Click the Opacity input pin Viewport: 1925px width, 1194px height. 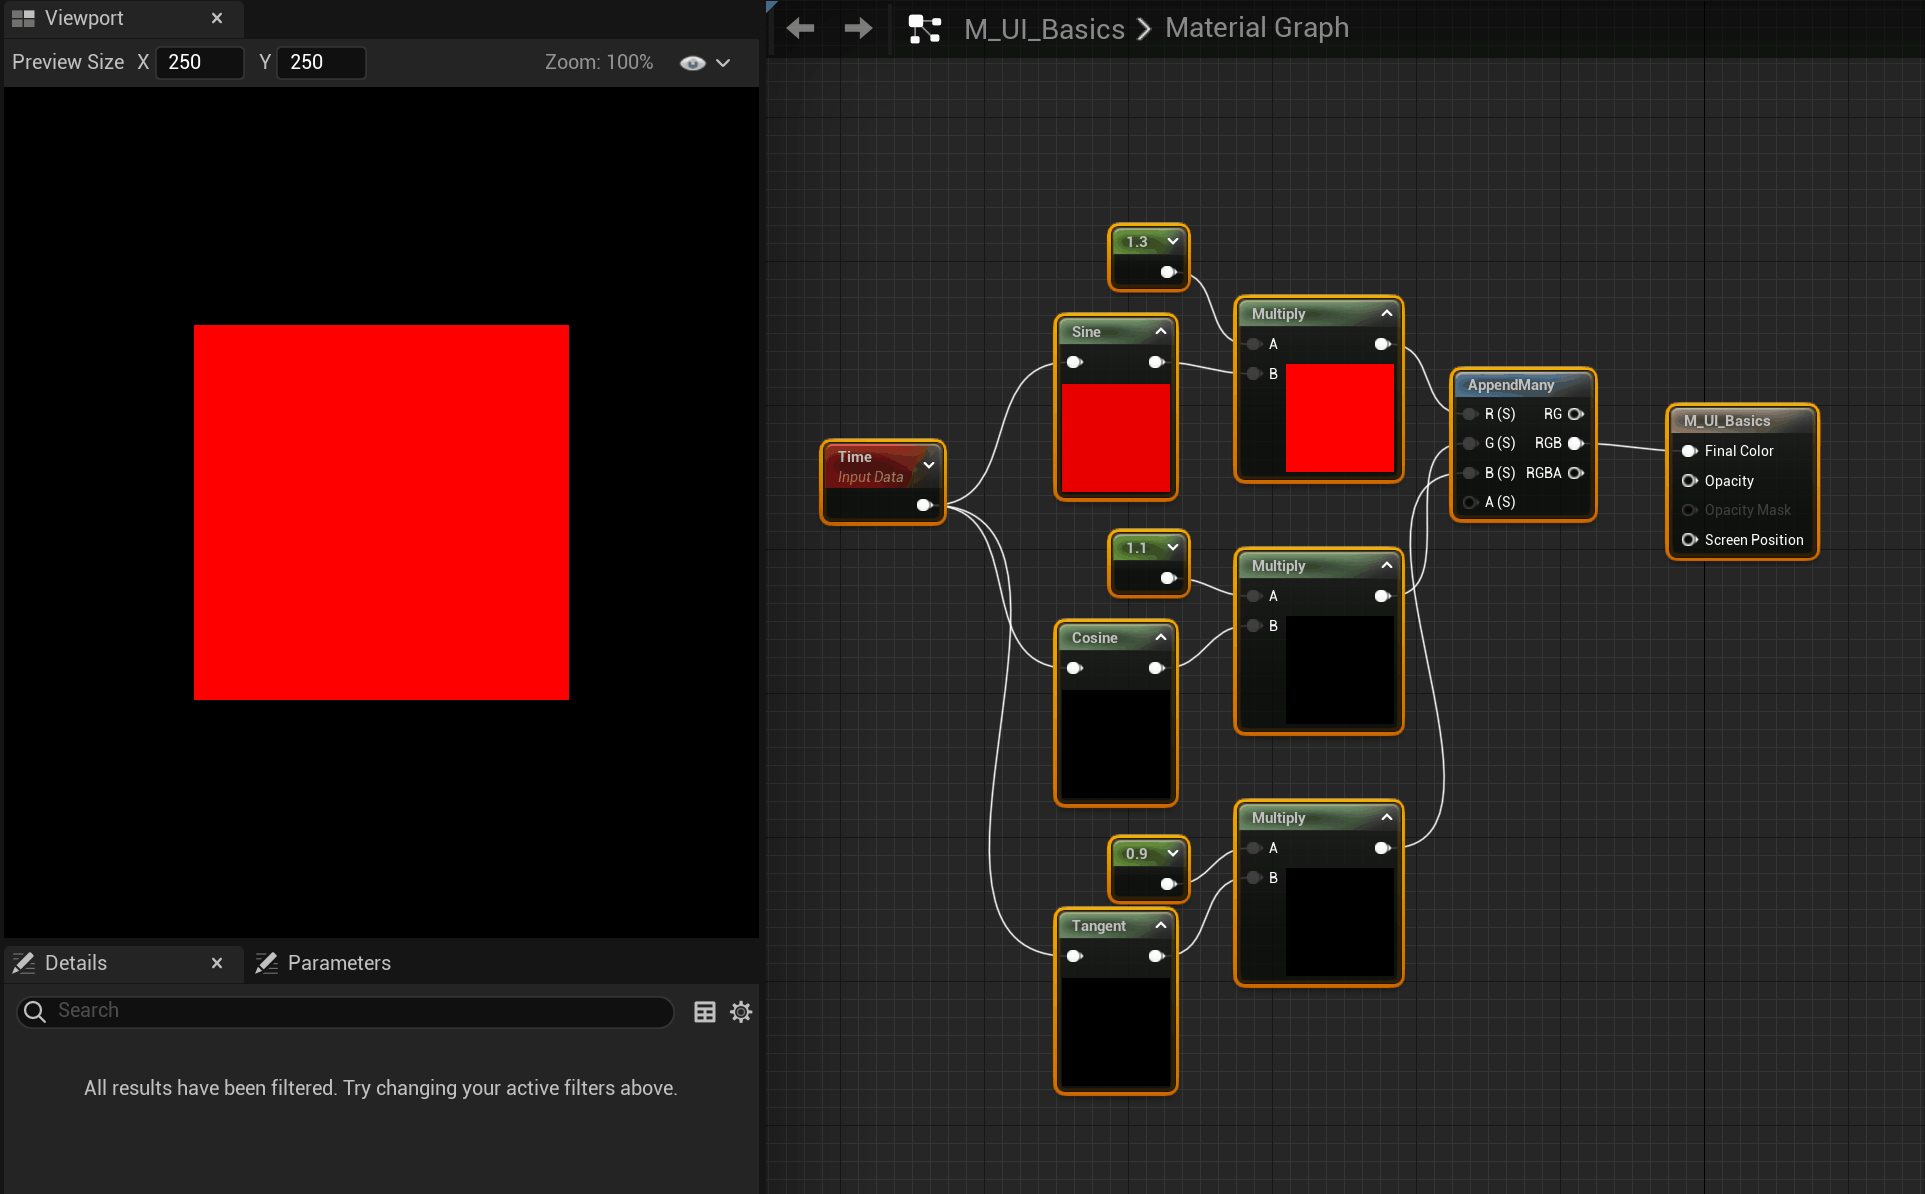pyautogui.click(x=1690, y=481)
